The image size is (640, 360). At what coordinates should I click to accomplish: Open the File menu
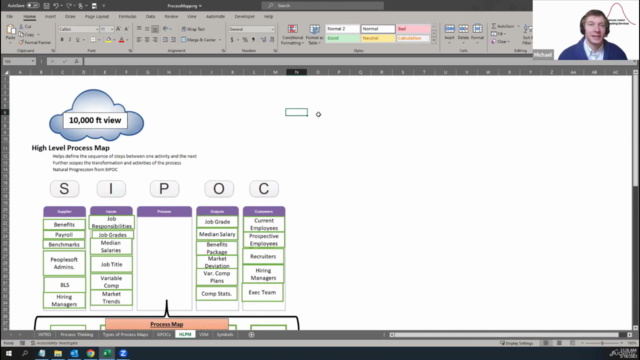9,17
